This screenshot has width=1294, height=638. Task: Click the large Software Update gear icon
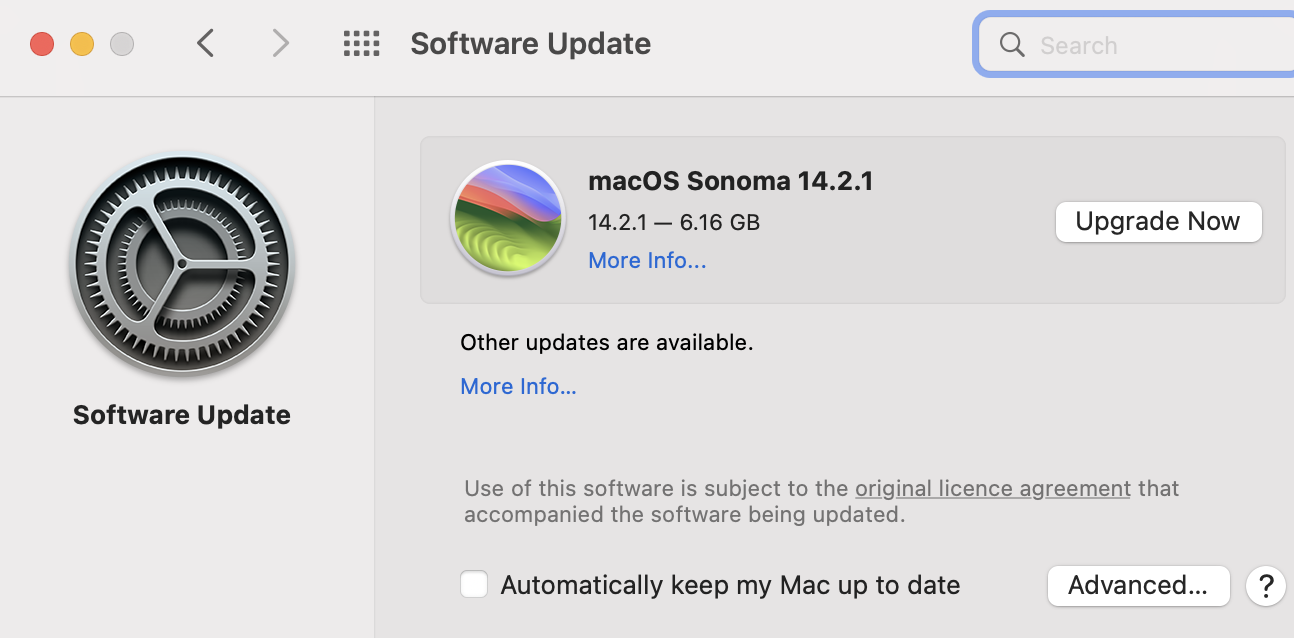182,264
